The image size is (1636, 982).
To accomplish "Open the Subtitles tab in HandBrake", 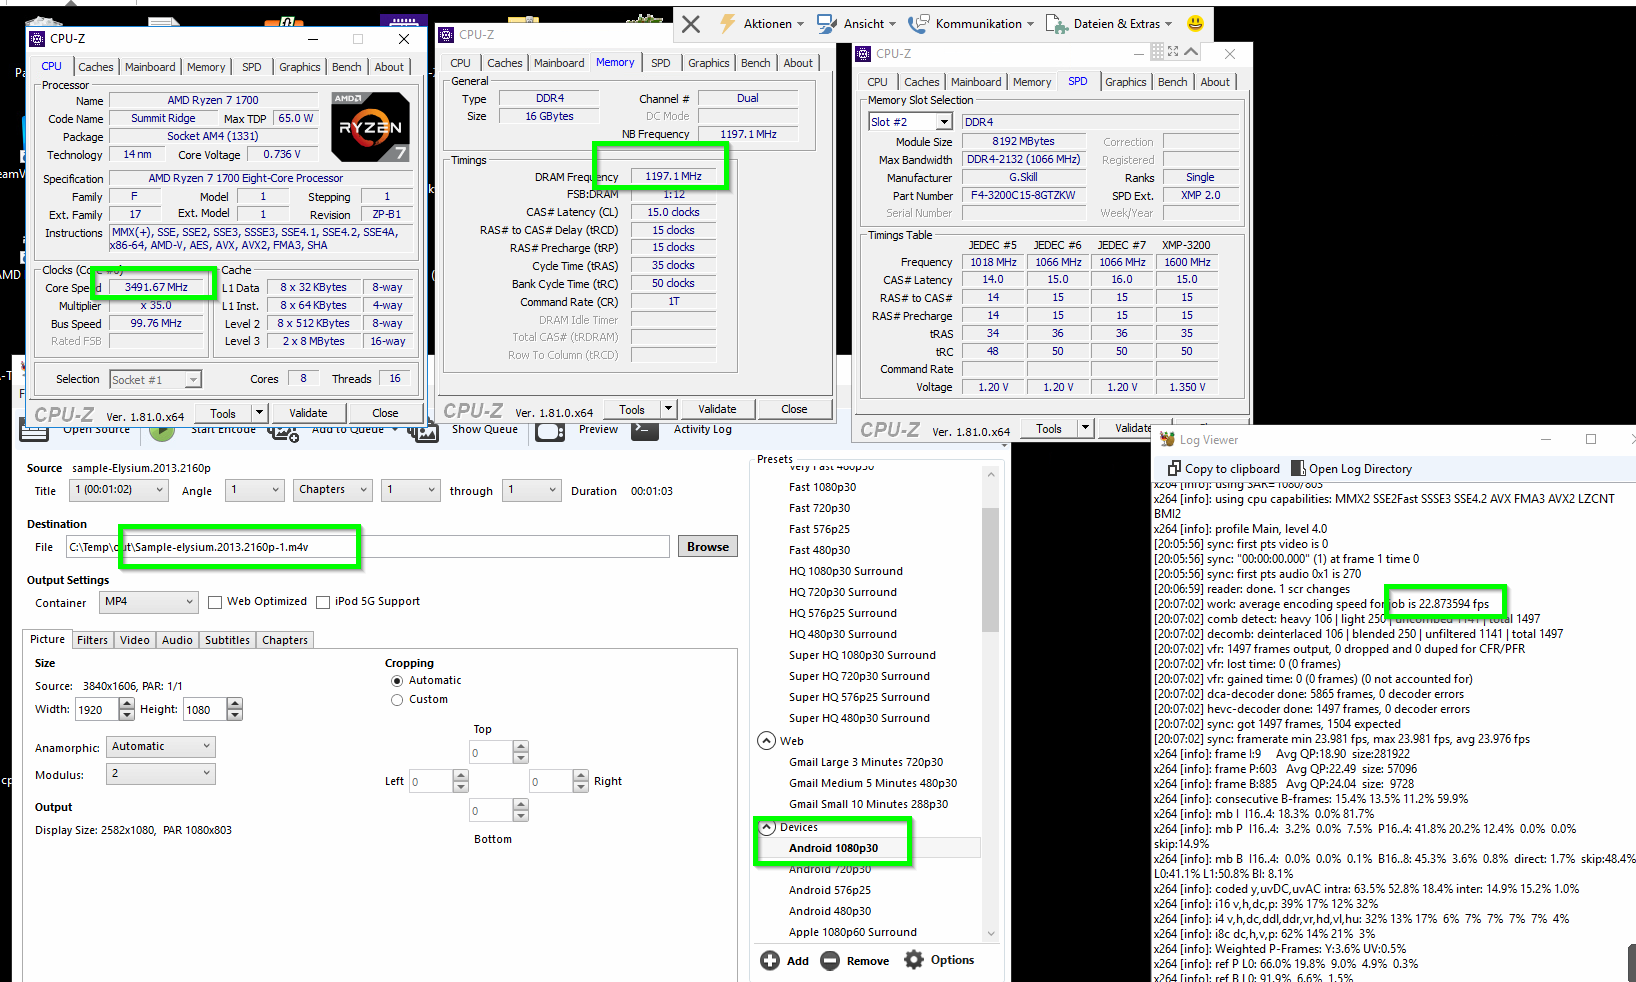I will [227, 640].
